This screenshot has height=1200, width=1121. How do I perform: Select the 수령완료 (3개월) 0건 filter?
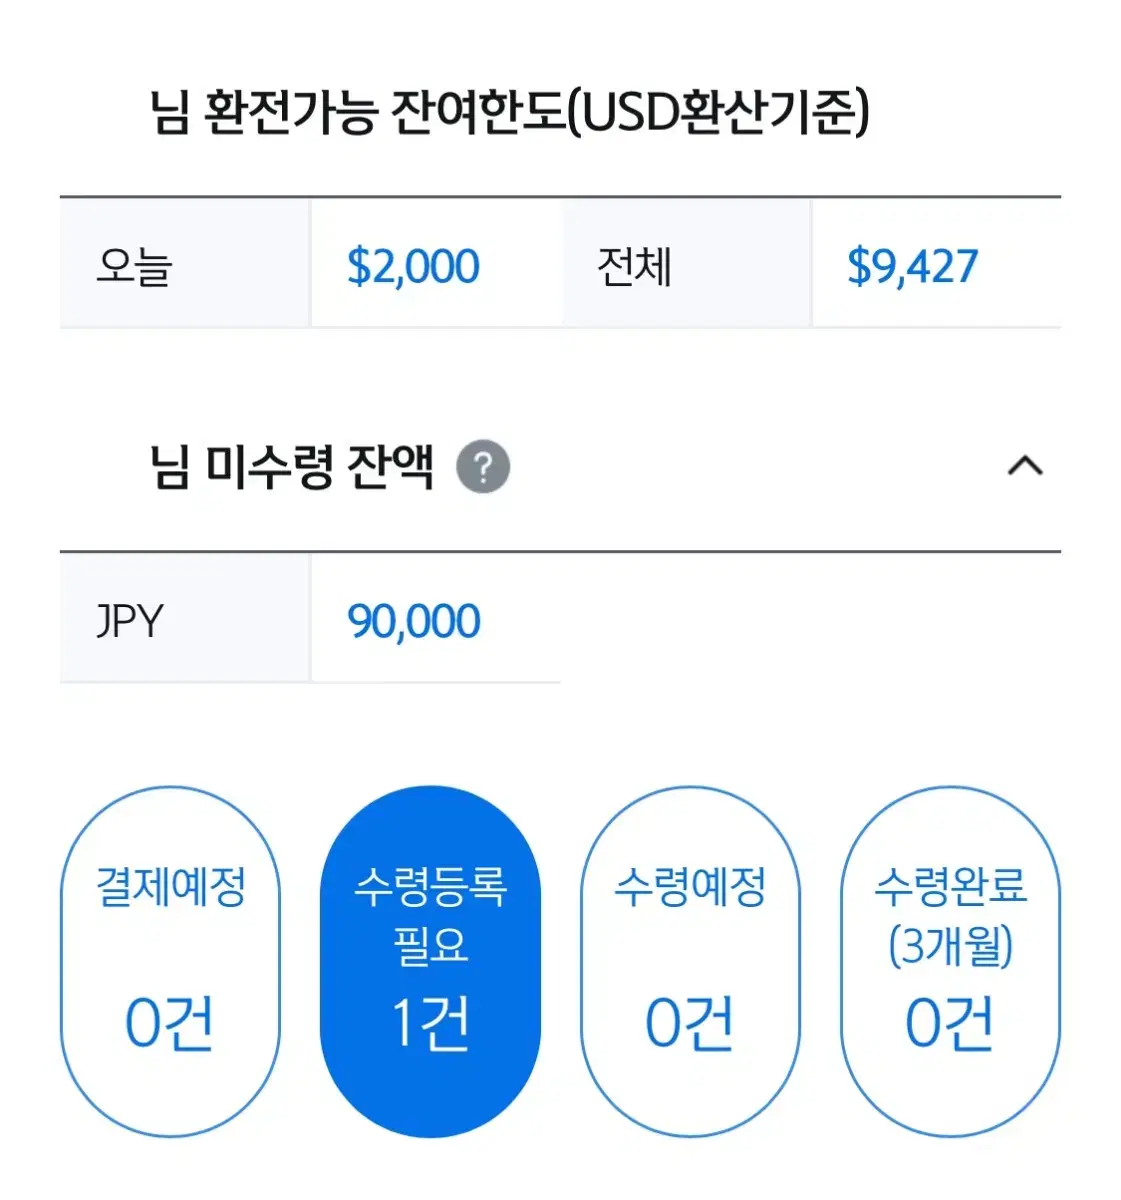950,961
